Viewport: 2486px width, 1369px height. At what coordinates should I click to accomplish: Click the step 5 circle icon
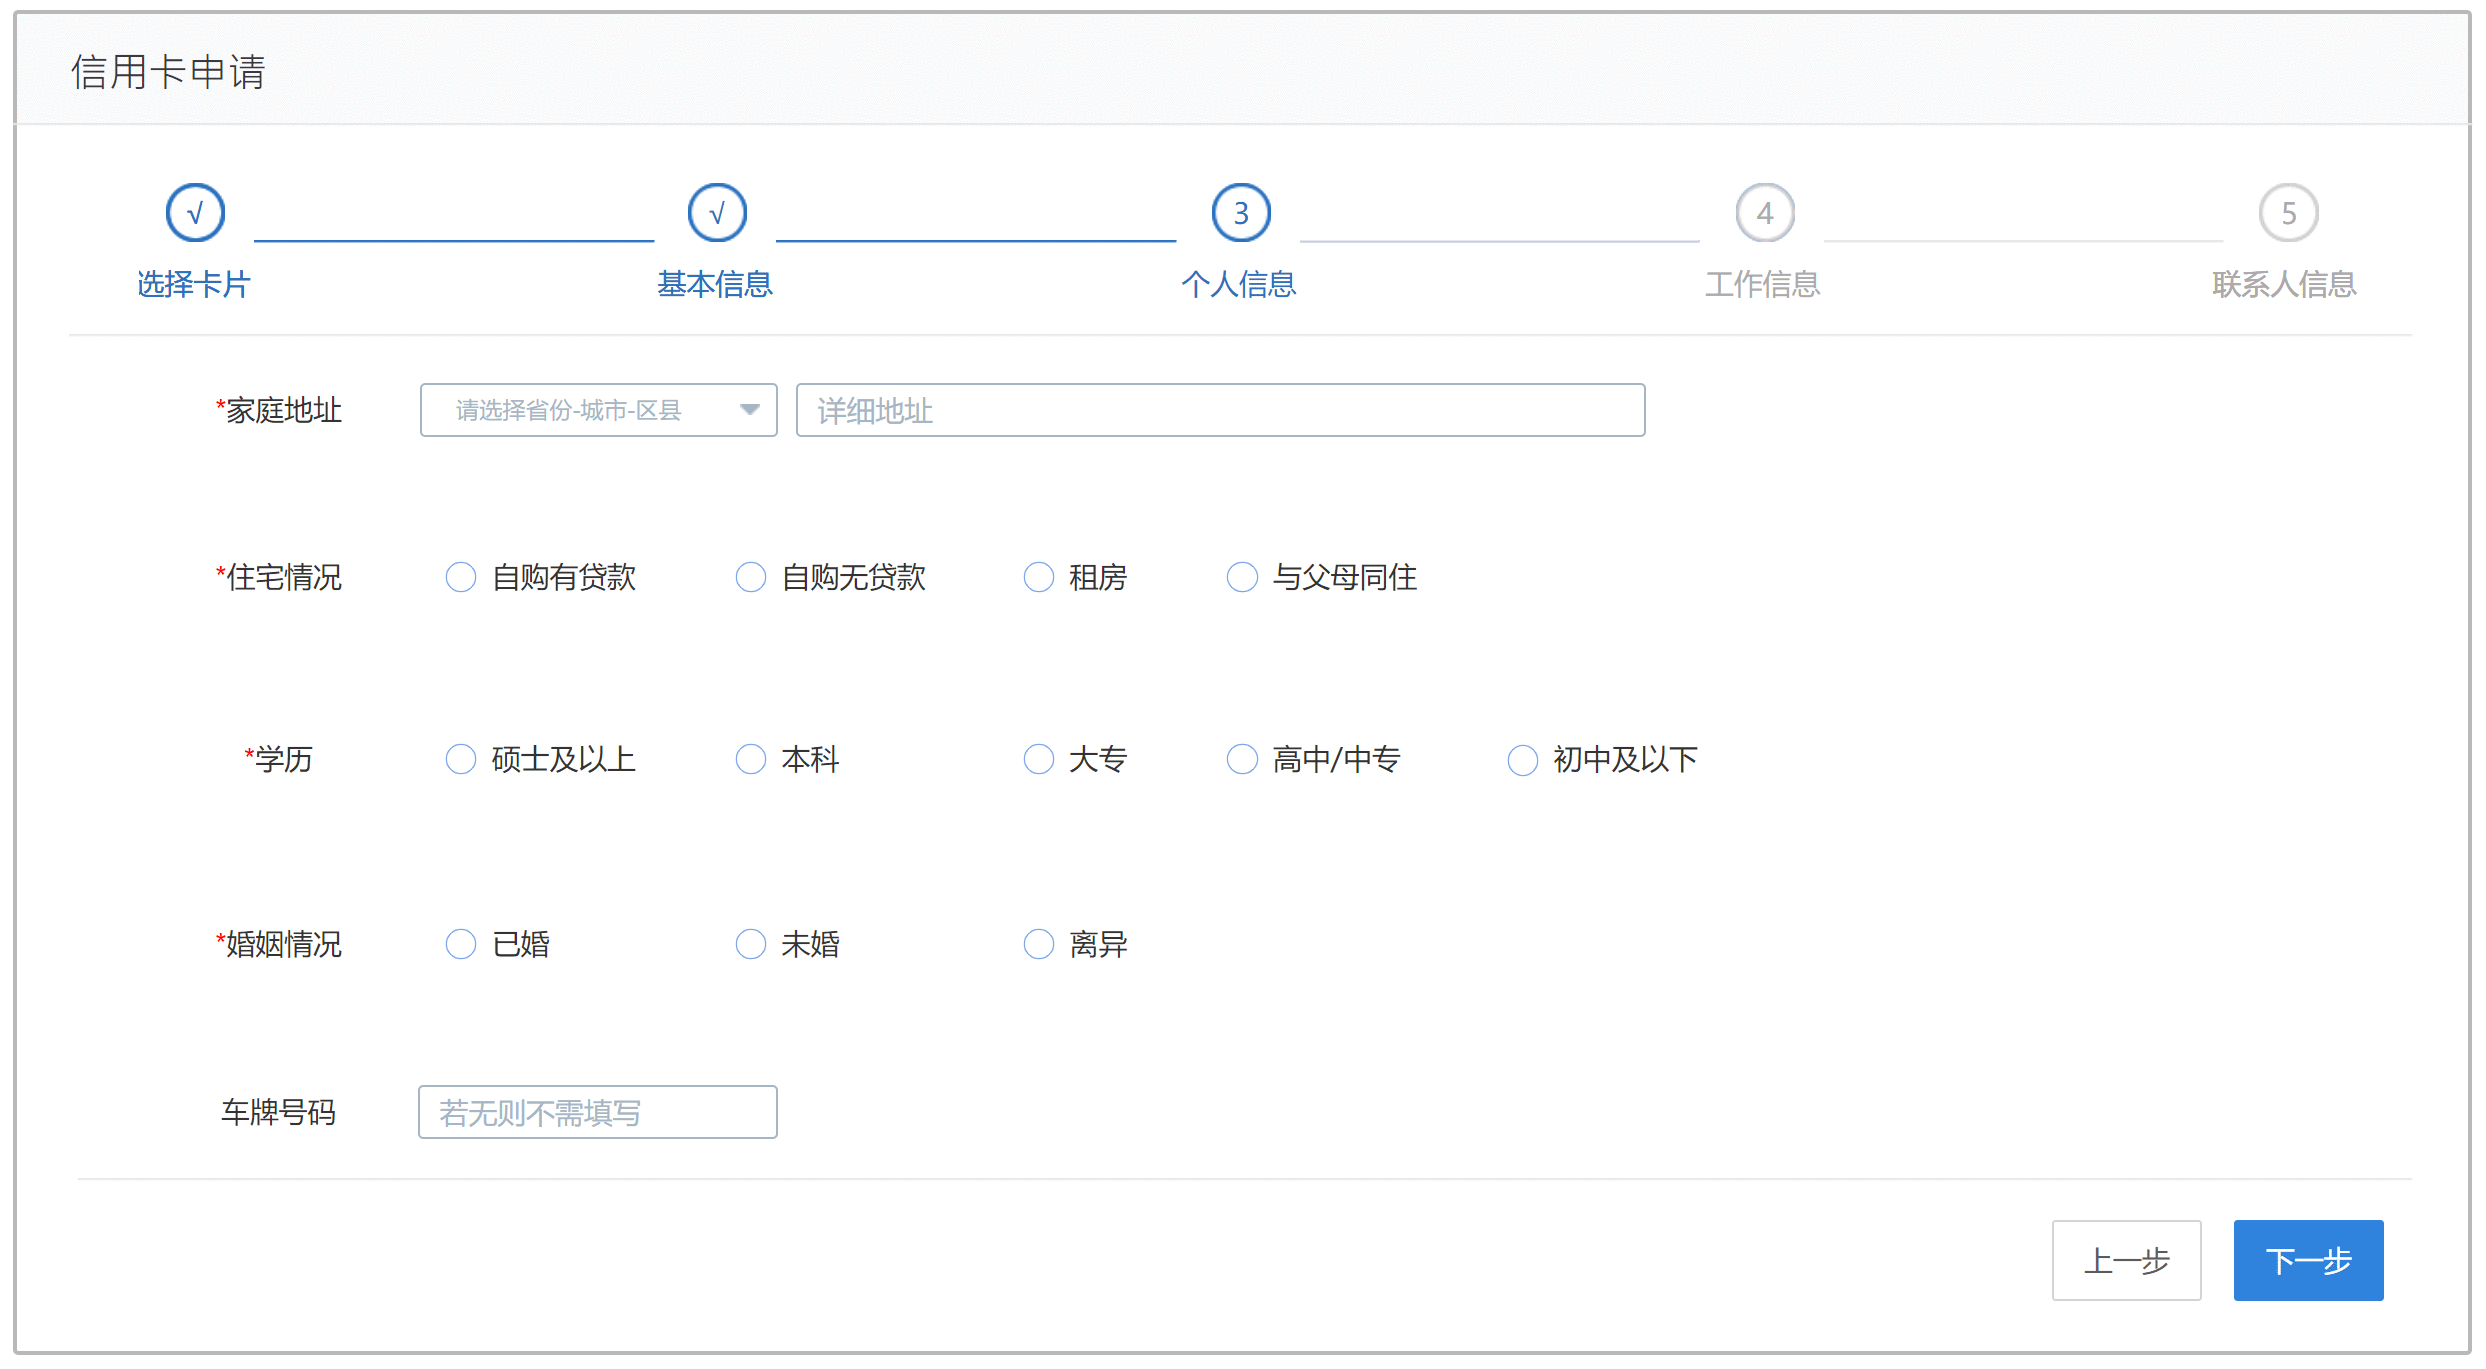click(x=2288, y=213)
